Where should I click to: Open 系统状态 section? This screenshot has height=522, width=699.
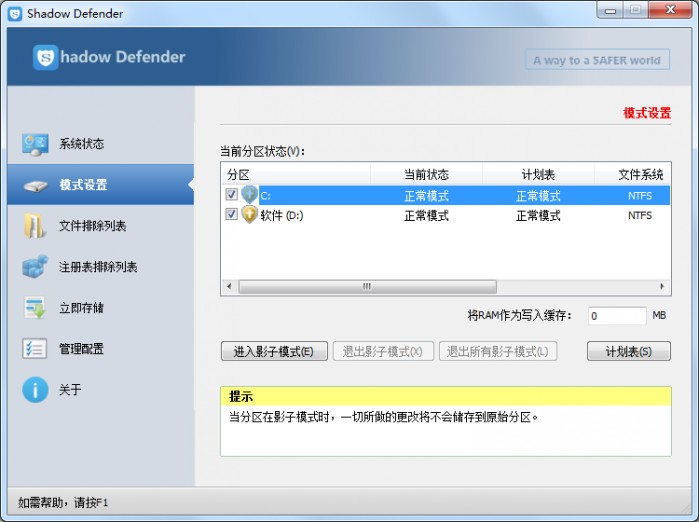tap(100, 144)
